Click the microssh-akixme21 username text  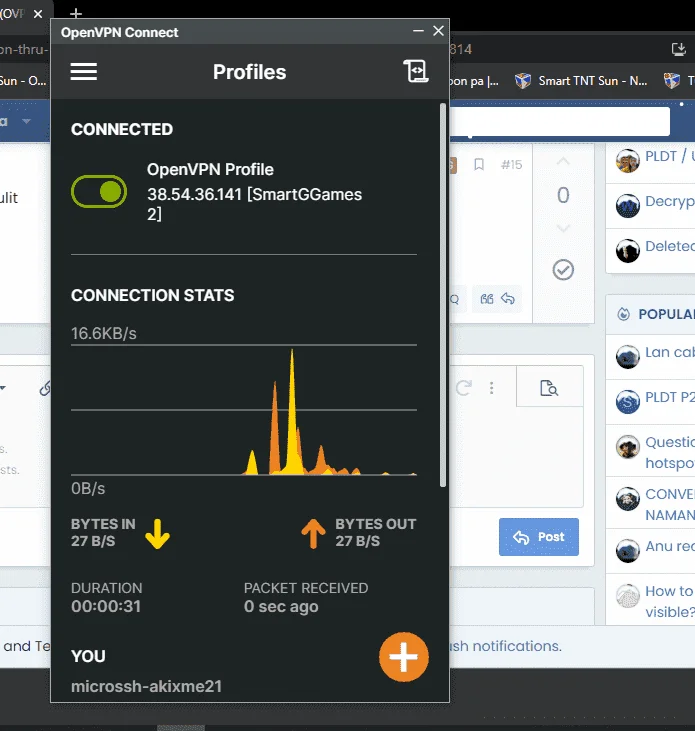click(x=146, y=686)
